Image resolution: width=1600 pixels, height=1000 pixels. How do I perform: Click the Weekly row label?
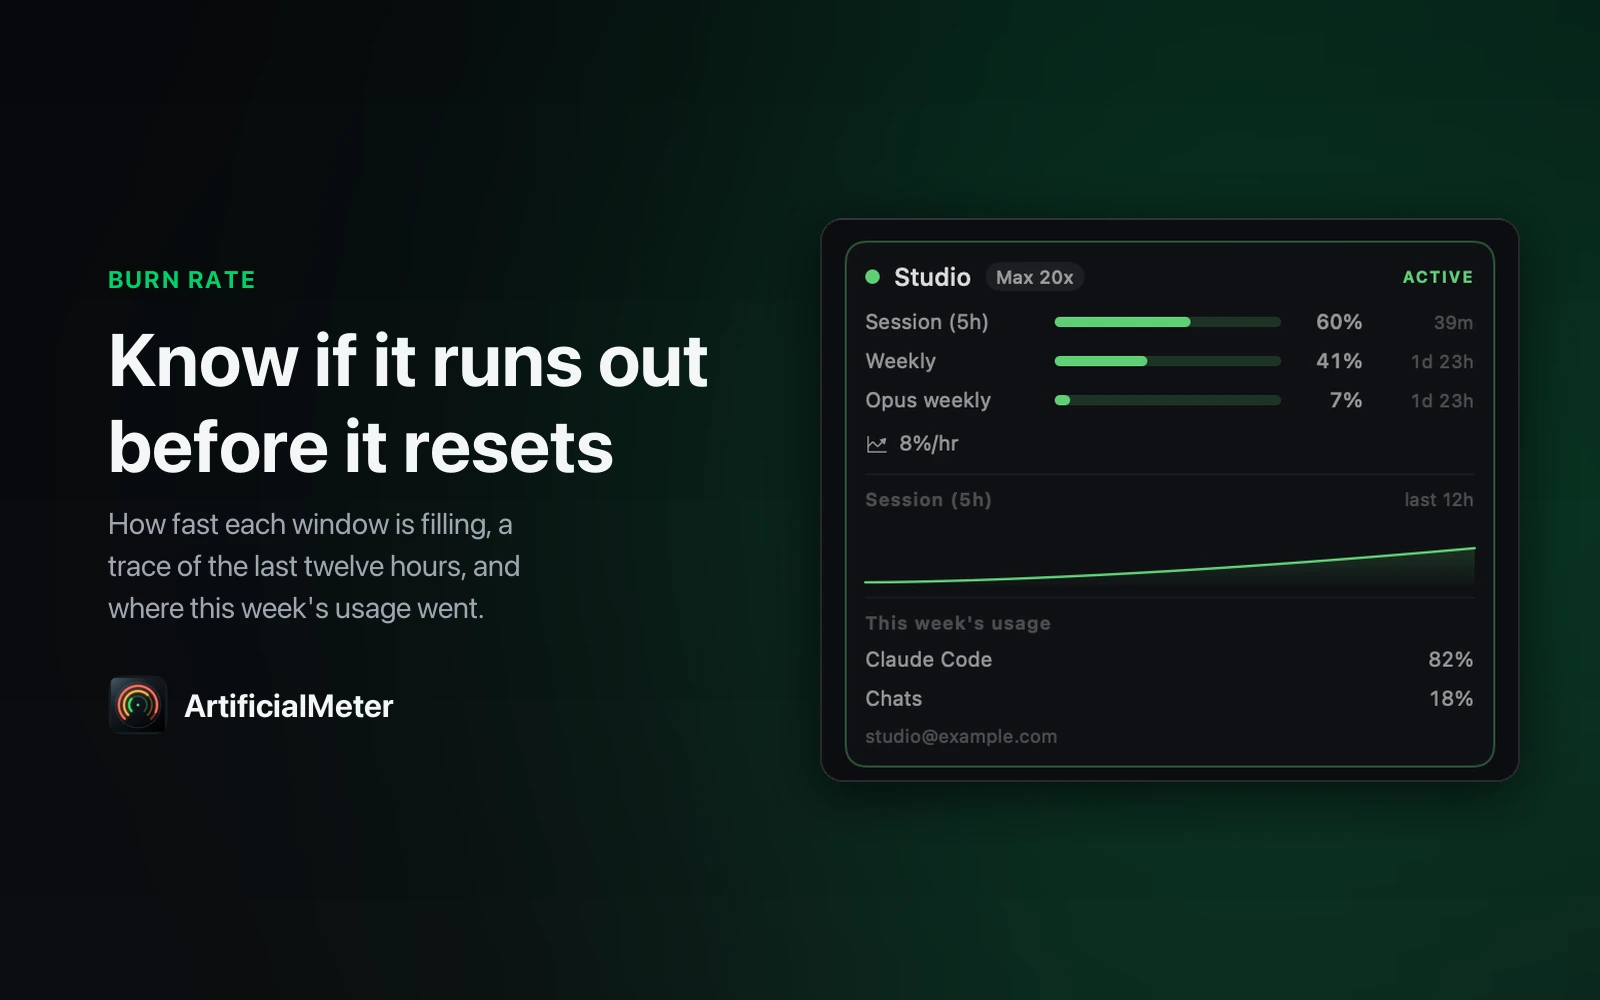point(901,361)
